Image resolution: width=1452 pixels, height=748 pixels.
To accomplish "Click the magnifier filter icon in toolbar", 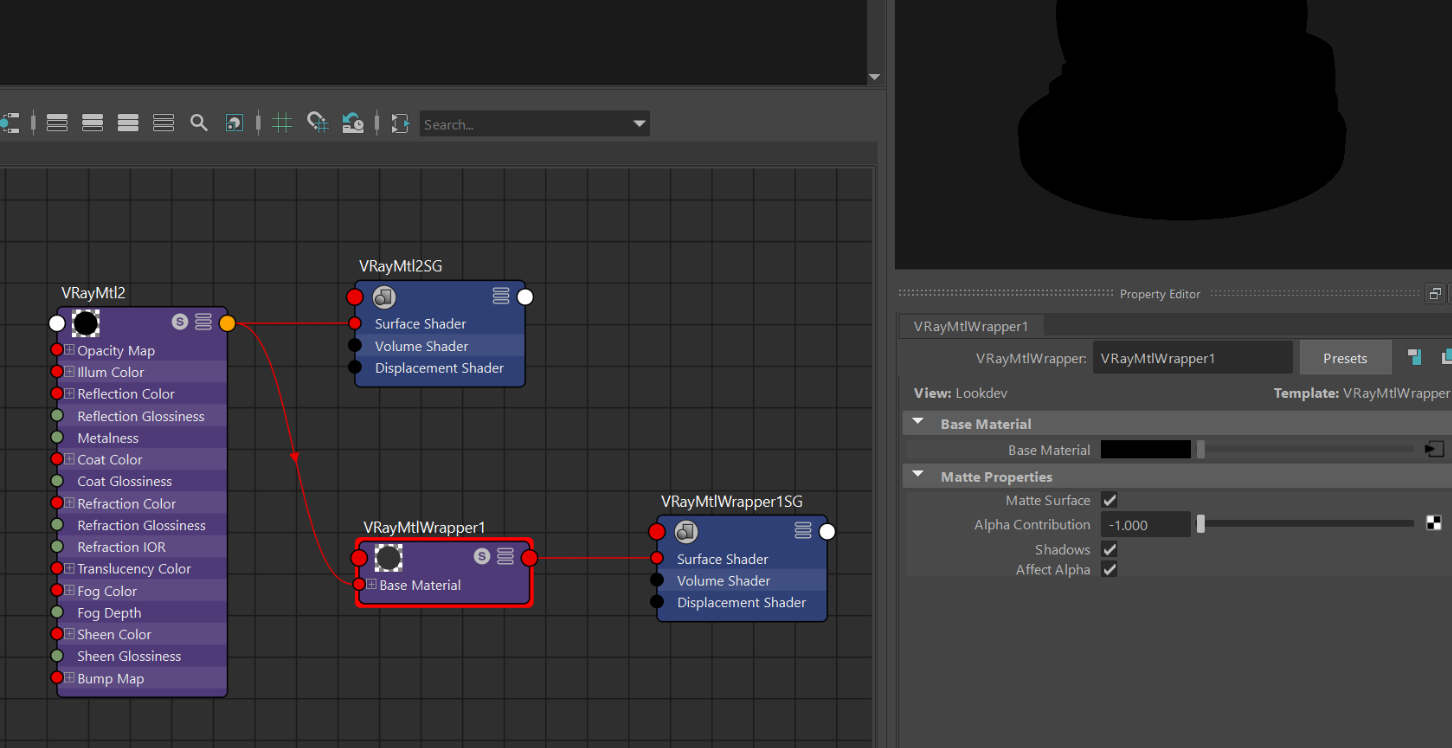I will coord(198,123).
